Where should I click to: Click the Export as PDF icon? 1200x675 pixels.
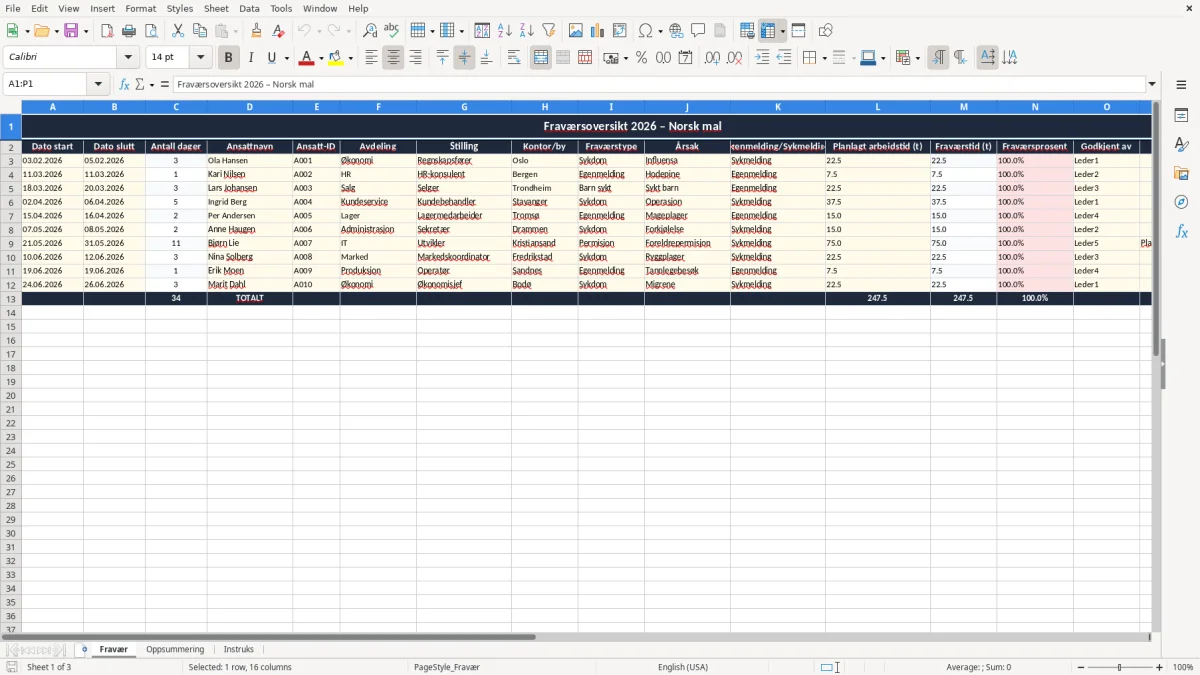tap(107, 31)
